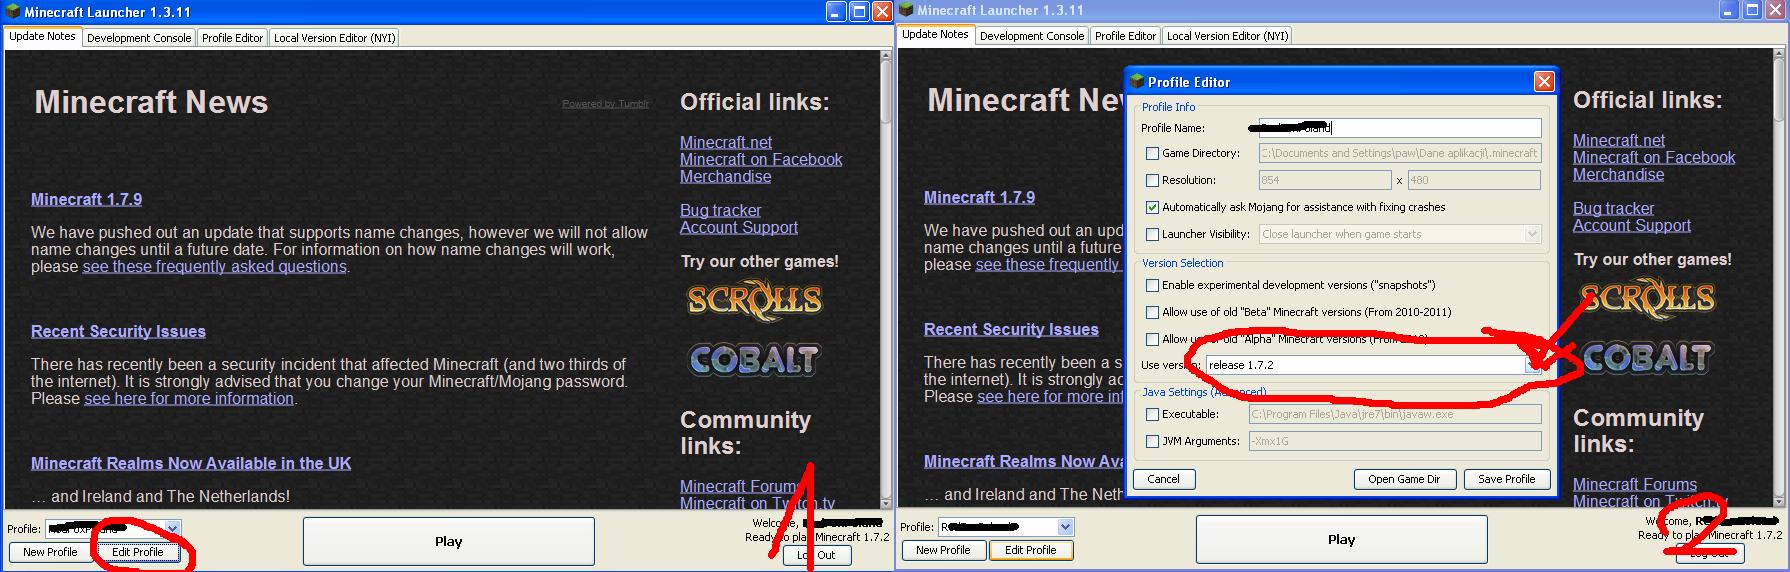Click Minecraft block icon in left window title bar
Screen dimensions: 1790x572
[x=13, y=11]
